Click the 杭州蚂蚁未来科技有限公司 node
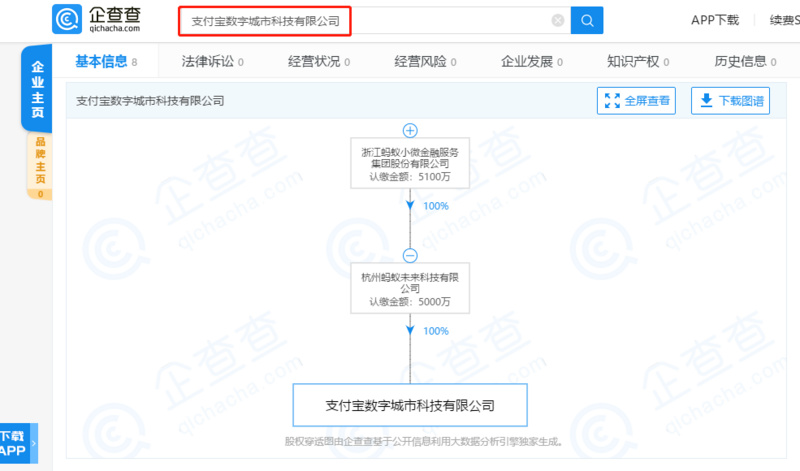Image resolution: width=800 pixels, height=471 pixels. pyautogui.click(x=410, y=288)
